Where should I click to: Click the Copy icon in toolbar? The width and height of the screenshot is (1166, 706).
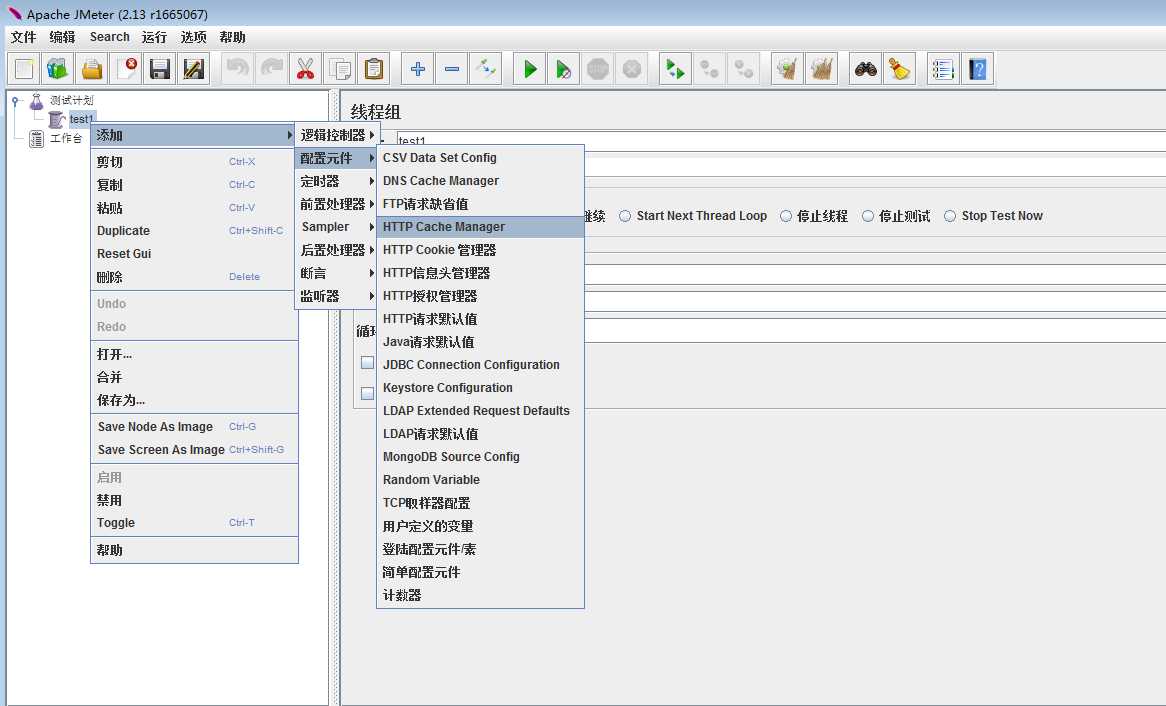(339, 69)
